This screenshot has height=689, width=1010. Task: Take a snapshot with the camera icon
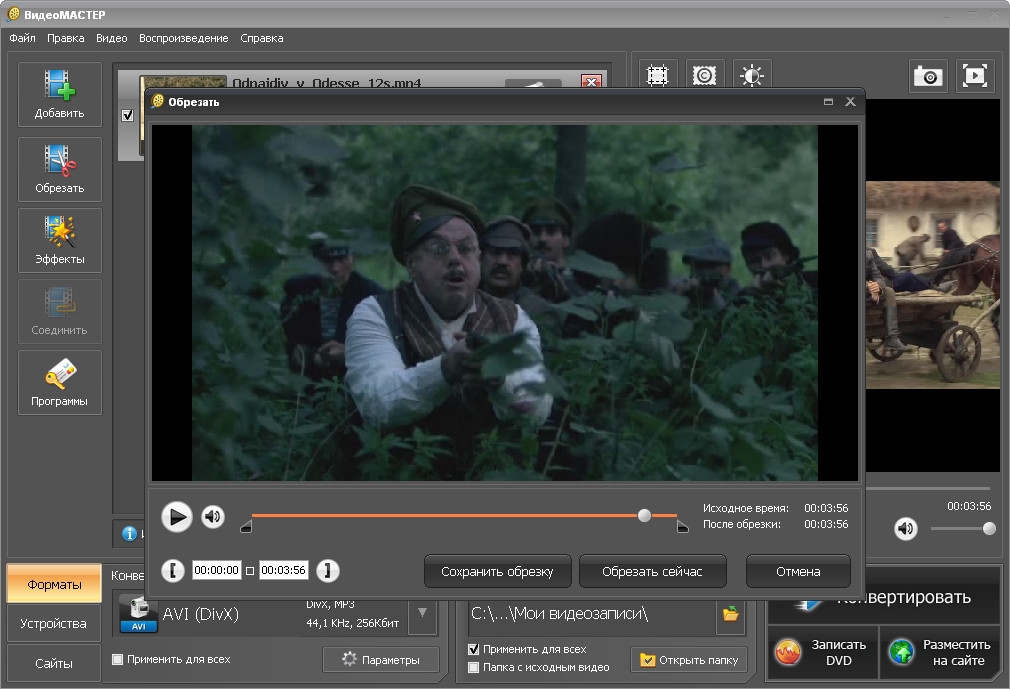click(x=928, y=76)
